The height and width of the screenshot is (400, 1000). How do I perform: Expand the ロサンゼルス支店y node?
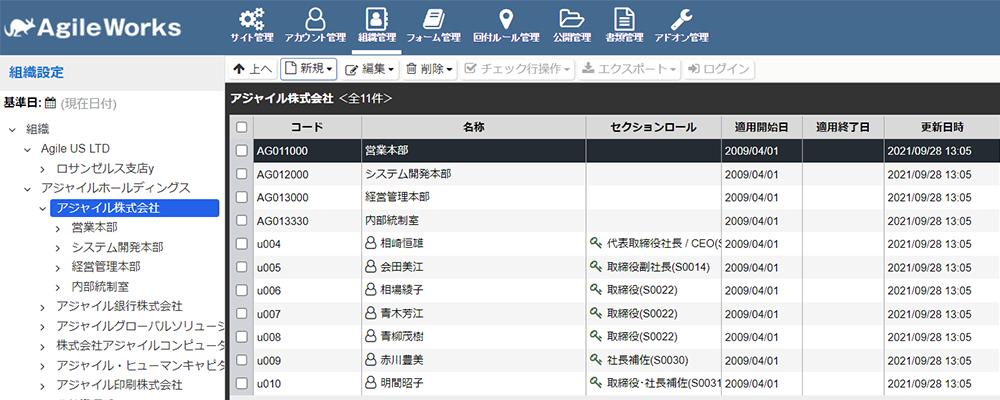(43, 169)
